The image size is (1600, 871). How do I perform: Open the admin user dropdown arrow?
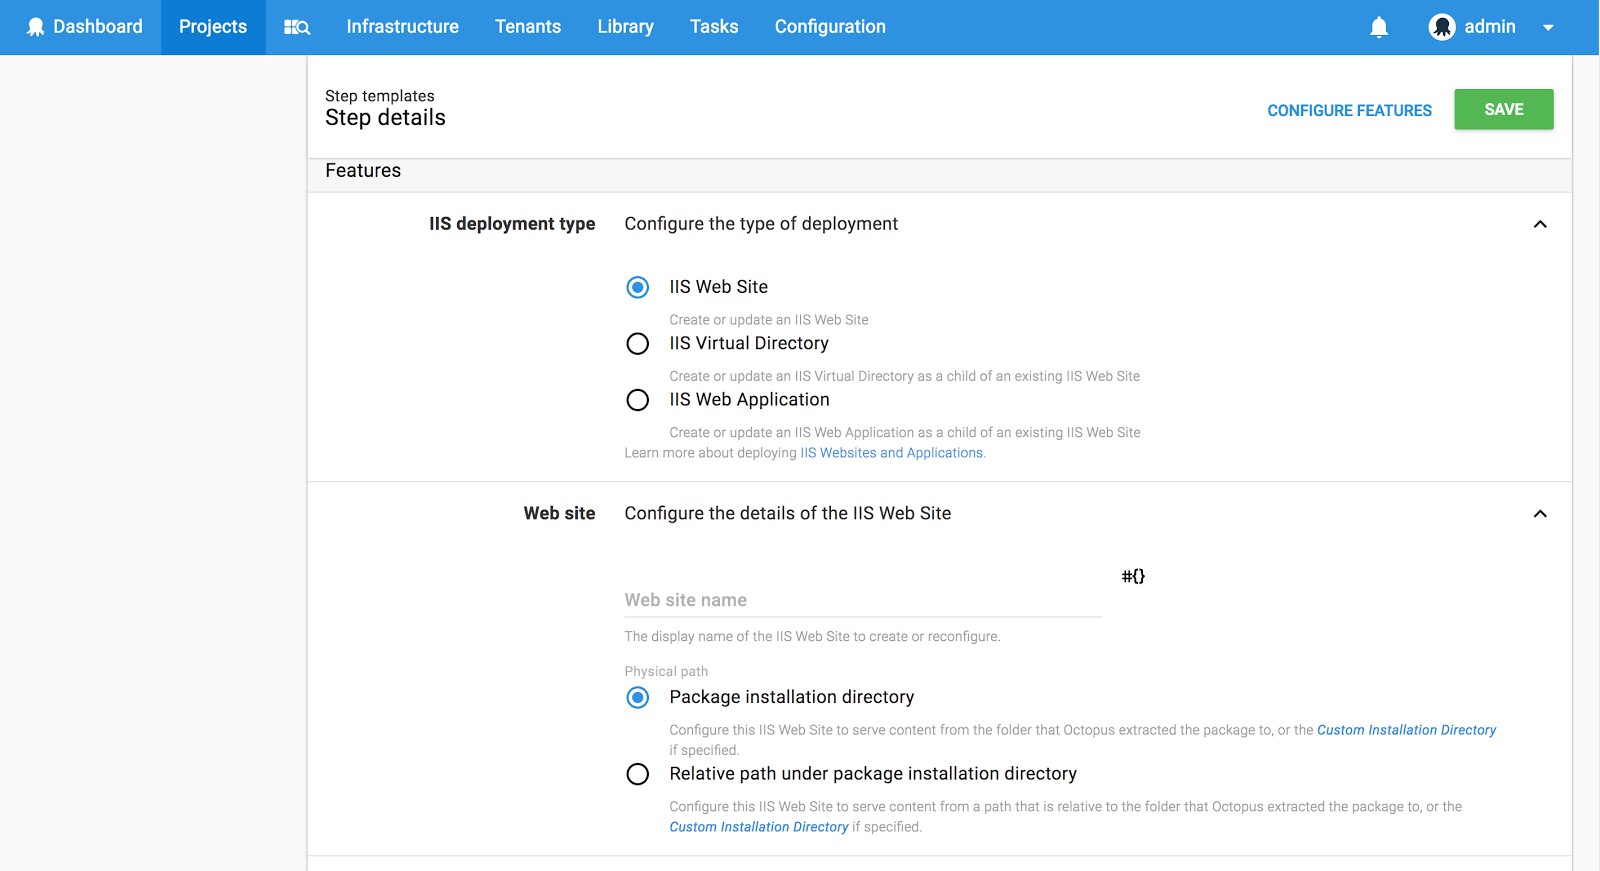(x=1548, y=28)
